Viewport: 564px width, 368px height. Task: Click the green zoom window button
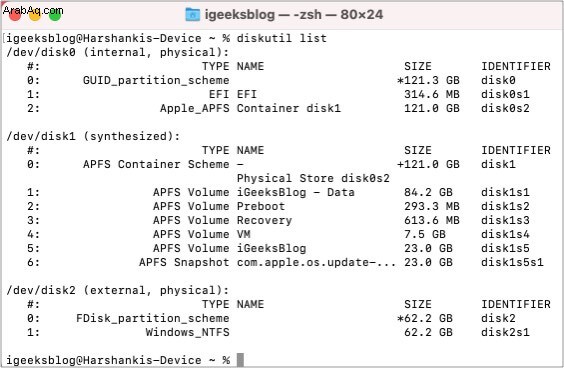tap(55, 14)
